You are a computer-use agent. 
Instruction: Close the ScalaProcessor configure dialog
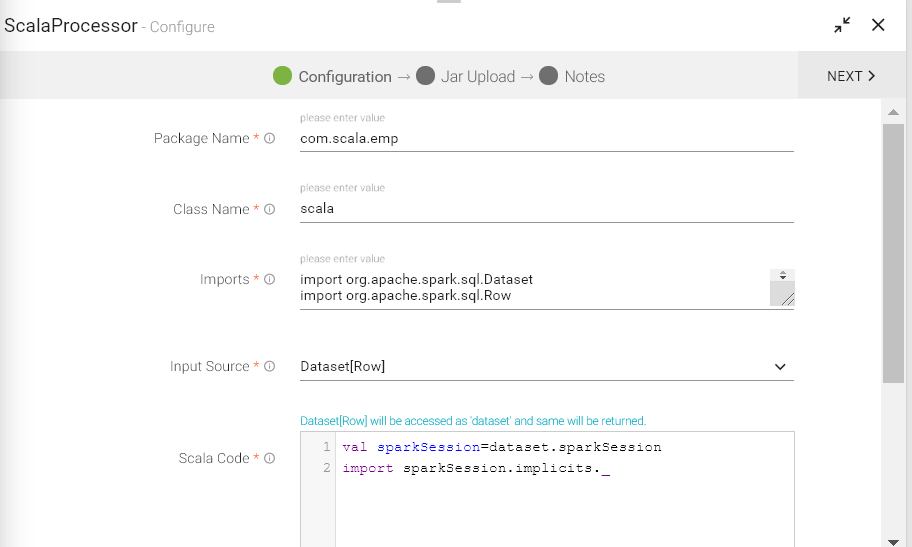click(878, 25)
